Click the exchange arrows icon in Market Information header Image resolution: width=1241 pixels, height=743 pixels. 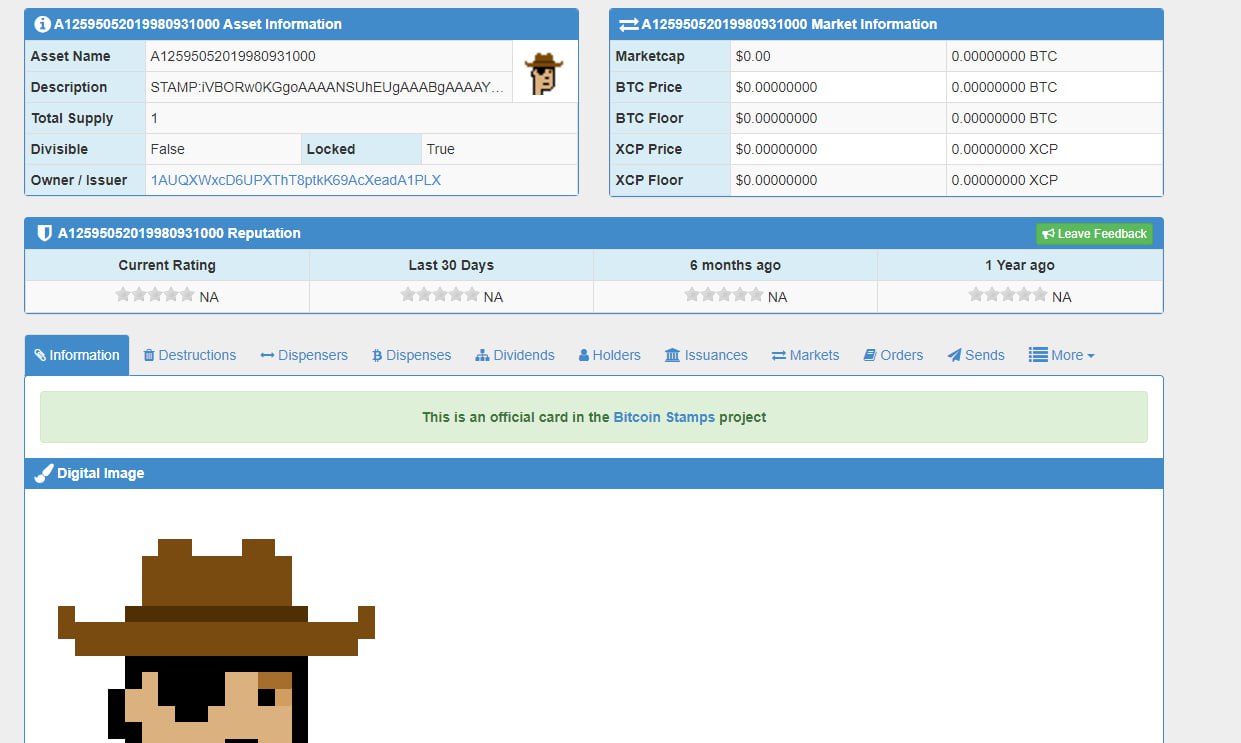[x=629, y=24]
